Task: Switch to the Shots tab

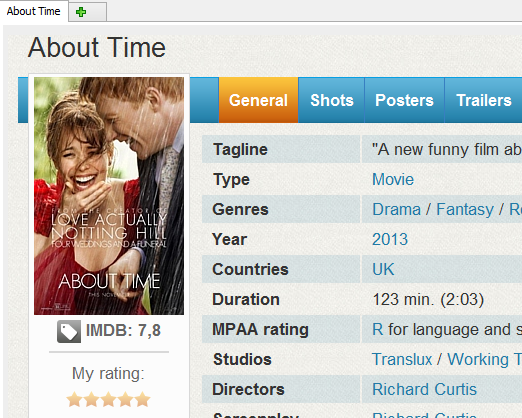Action: coord(332,100)
